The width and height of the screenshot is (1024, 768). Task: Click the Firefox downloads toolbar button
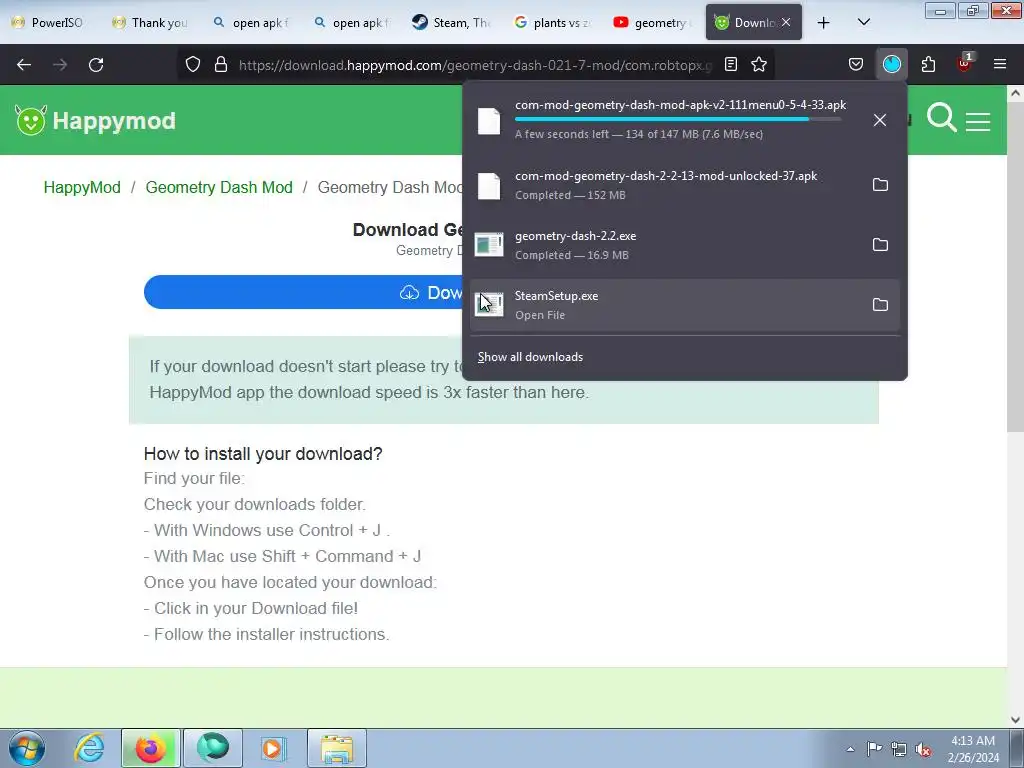[891, 65]
